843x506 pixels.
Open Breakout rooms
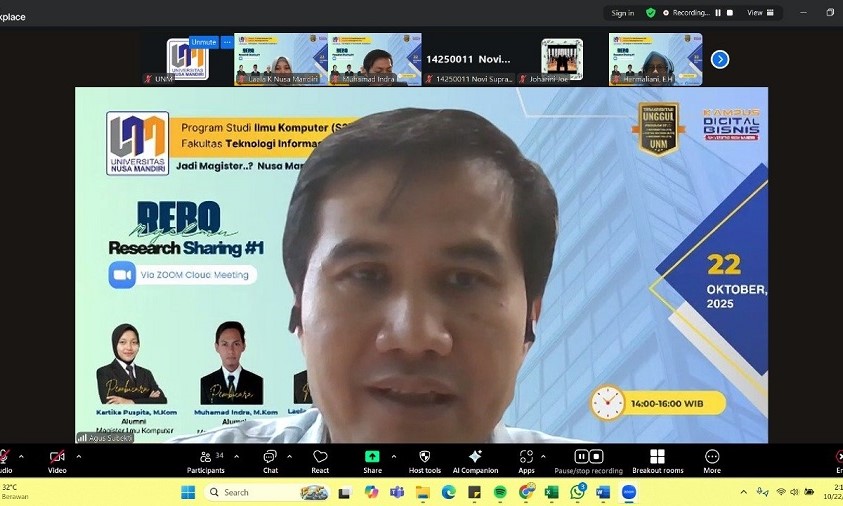(657, 460)
